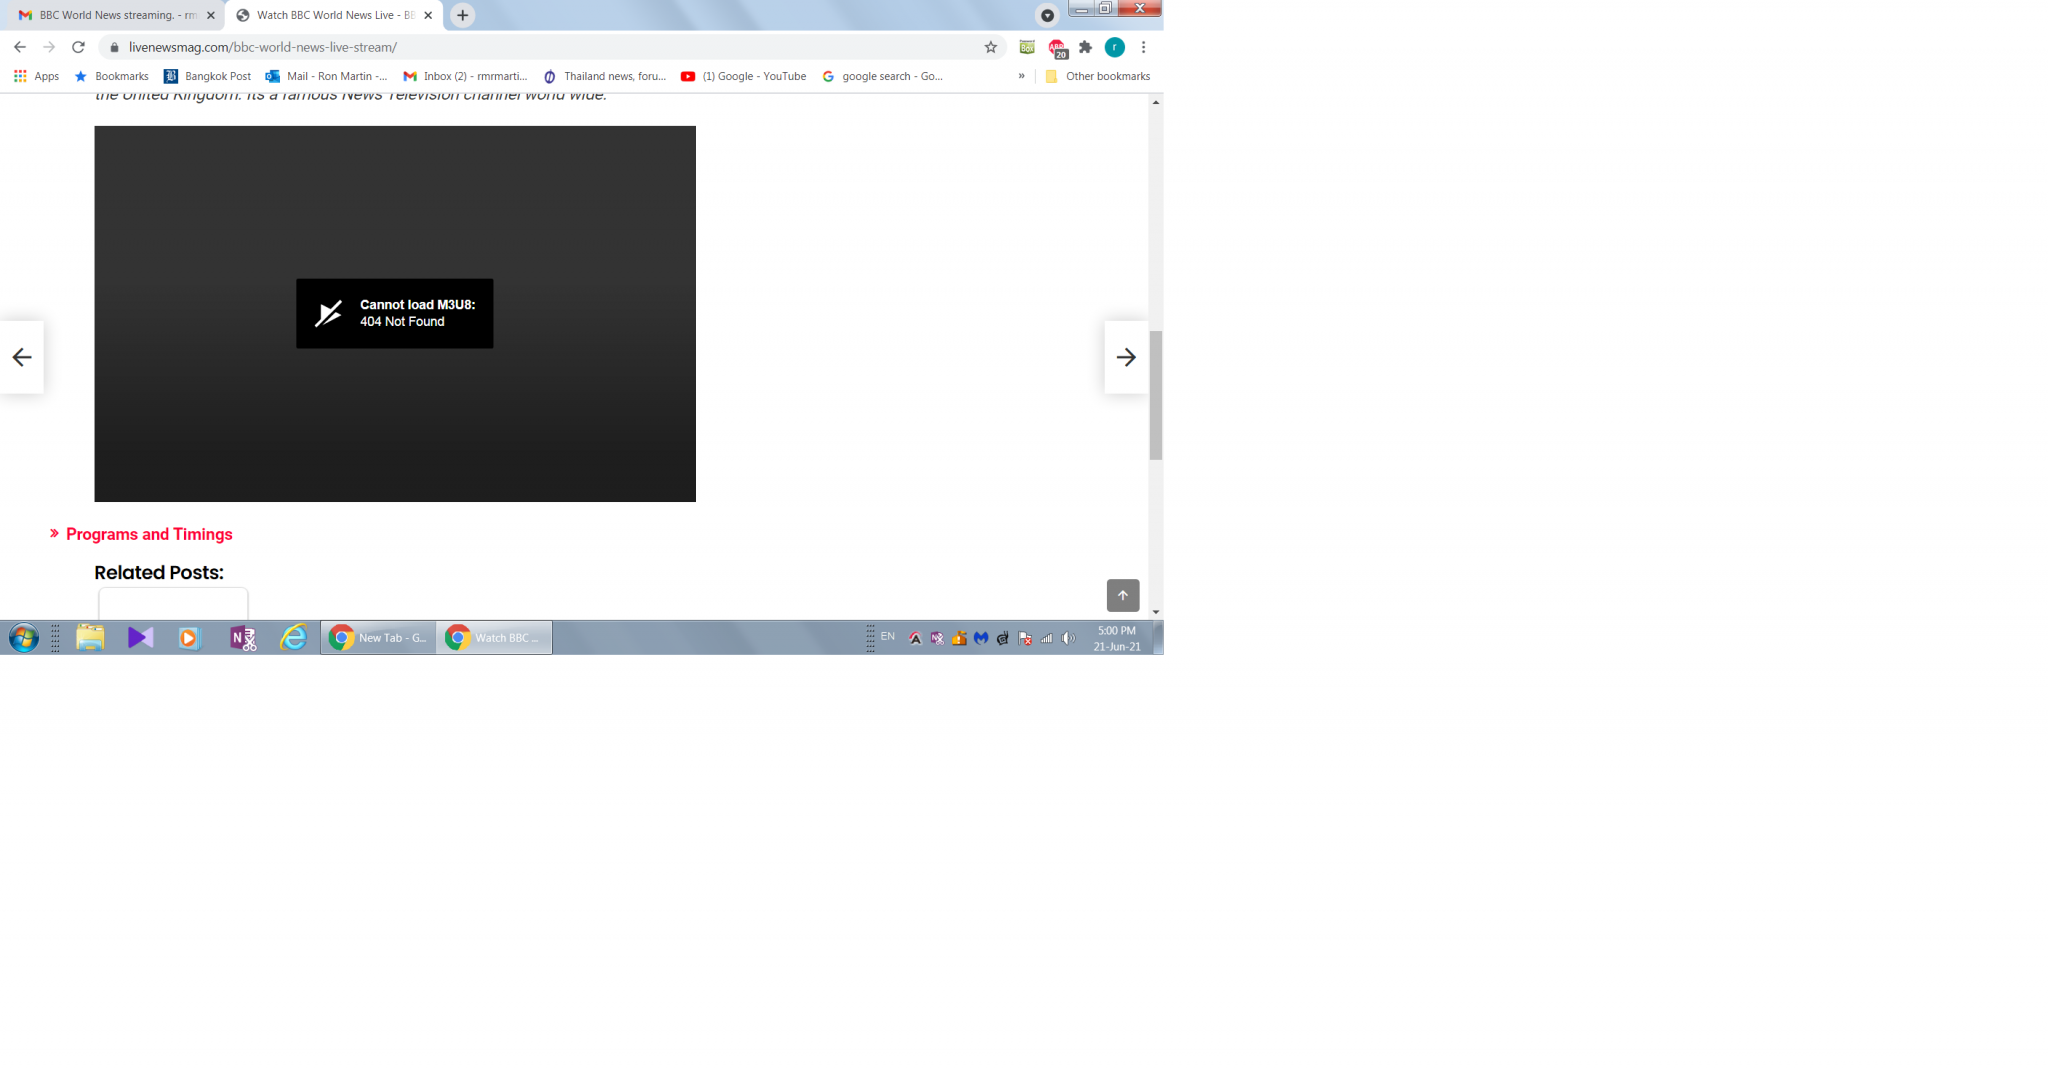Open the Chrome three-dot menu
This screenshot has width=2048, height=1071.
(1144, 47)
